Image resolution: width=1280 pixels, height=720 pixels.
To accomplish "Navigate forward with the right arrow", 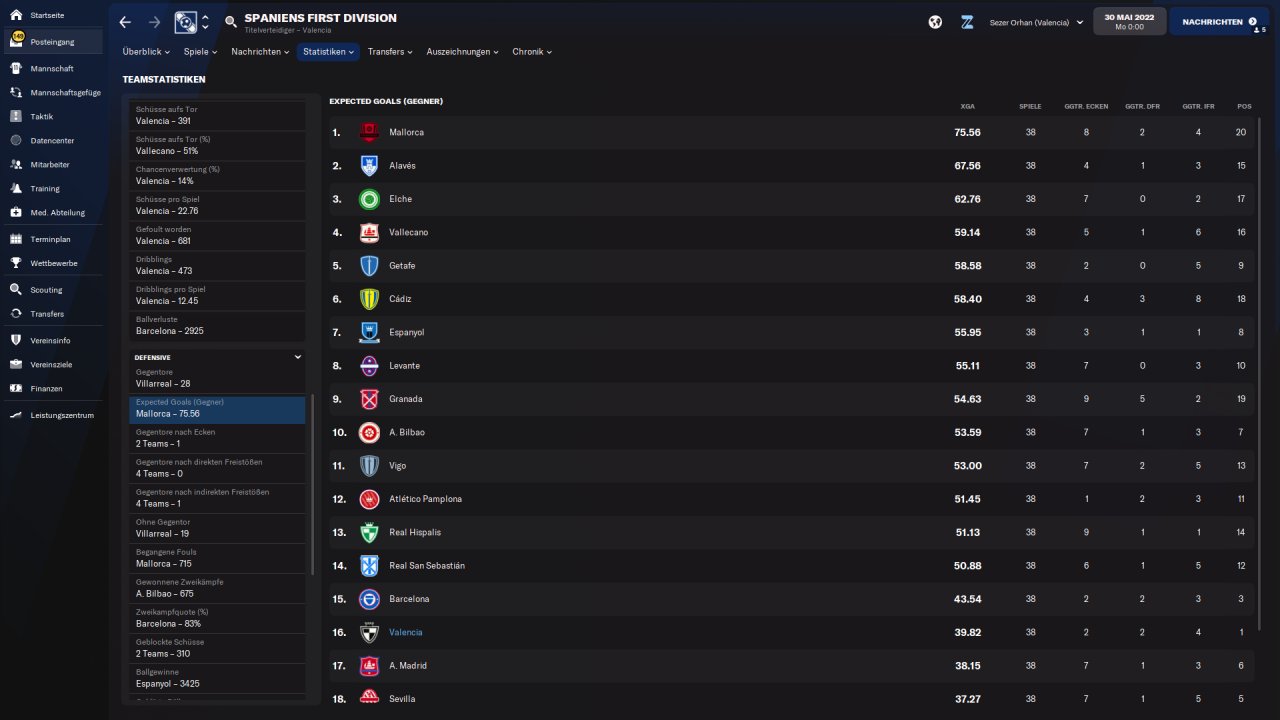I will coord(154,22).
